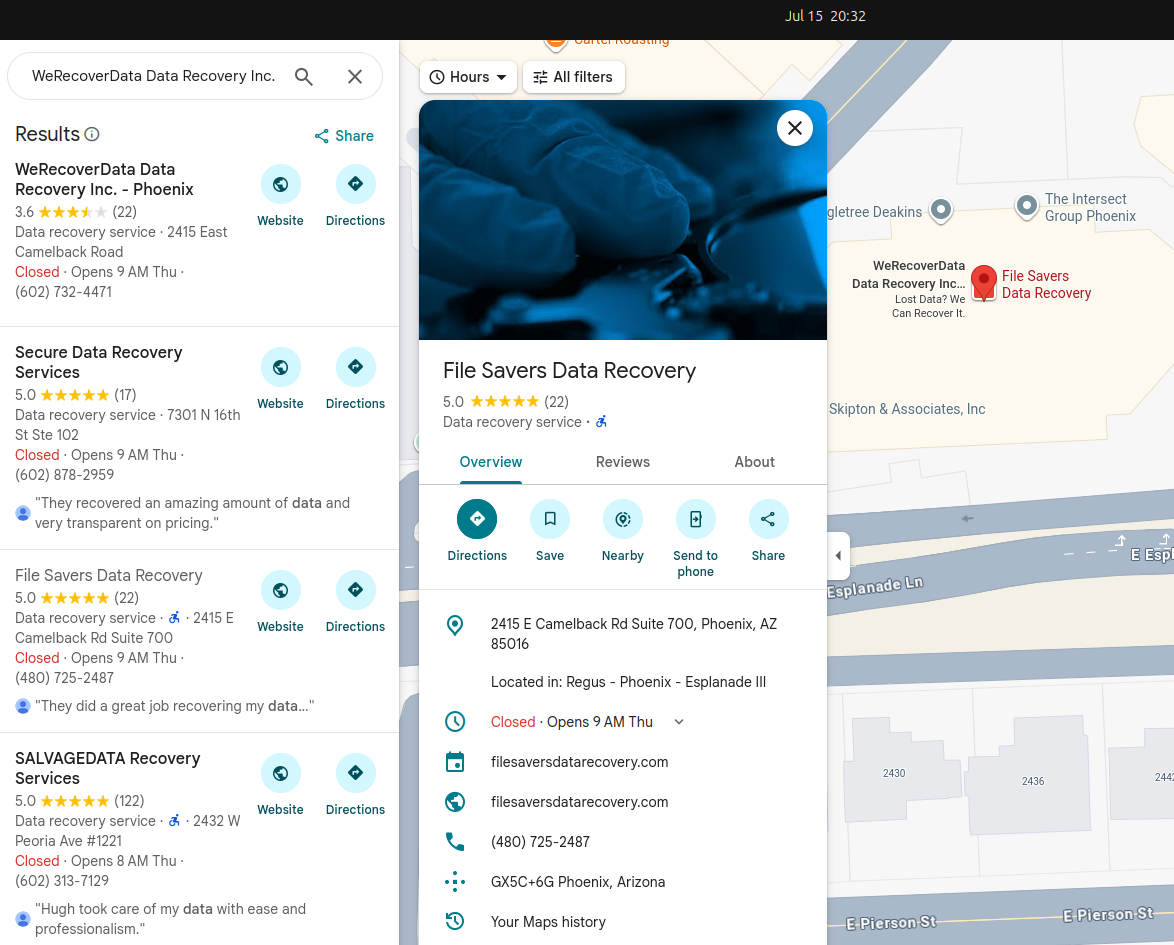
Task: Select SALVAGEDATA Recovery Services result title
Action: [108, 768]
